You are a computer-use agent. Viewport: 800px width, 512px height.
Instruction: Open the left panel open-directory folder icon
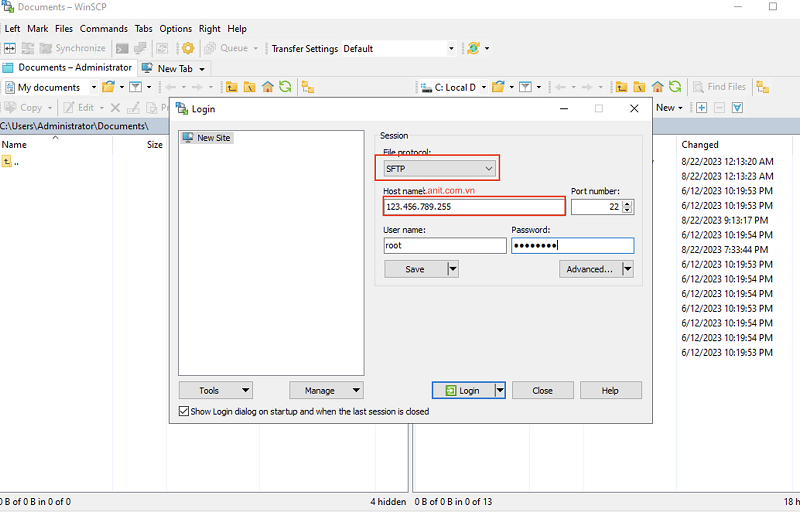tap(108, 87)
